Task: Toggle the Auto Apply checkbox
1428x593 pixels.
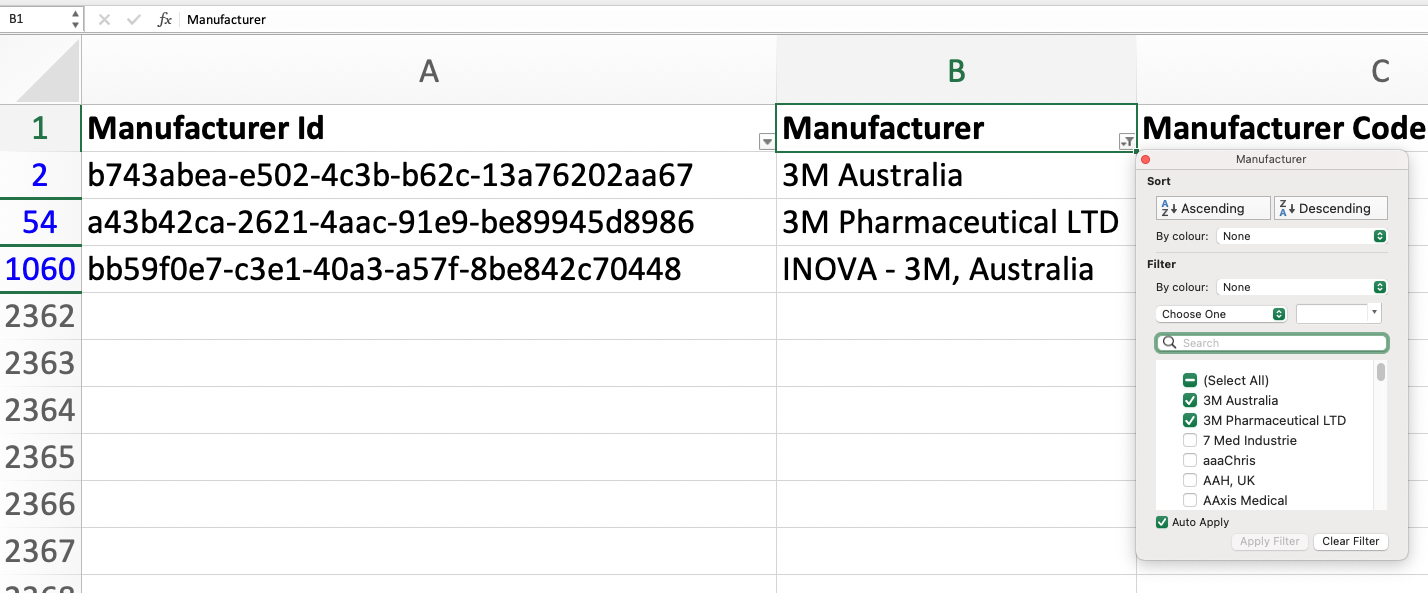Action: [x=1162, y=522]
